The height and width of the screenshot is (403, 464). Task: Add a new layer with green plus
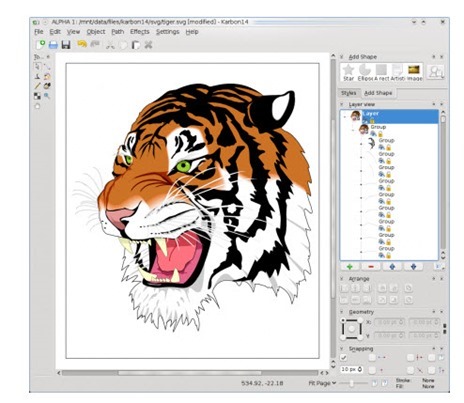[350, 267]
